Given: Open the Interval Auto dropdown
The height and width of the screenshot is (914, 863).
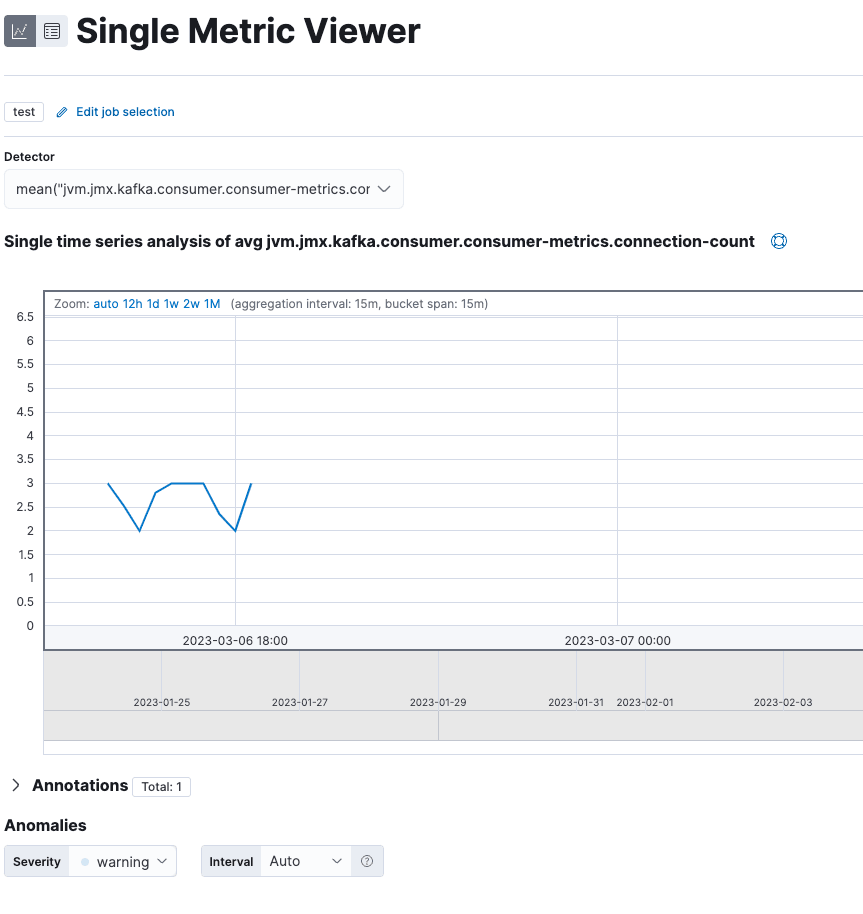Looking at the screenshot, I should coord(305,861).
